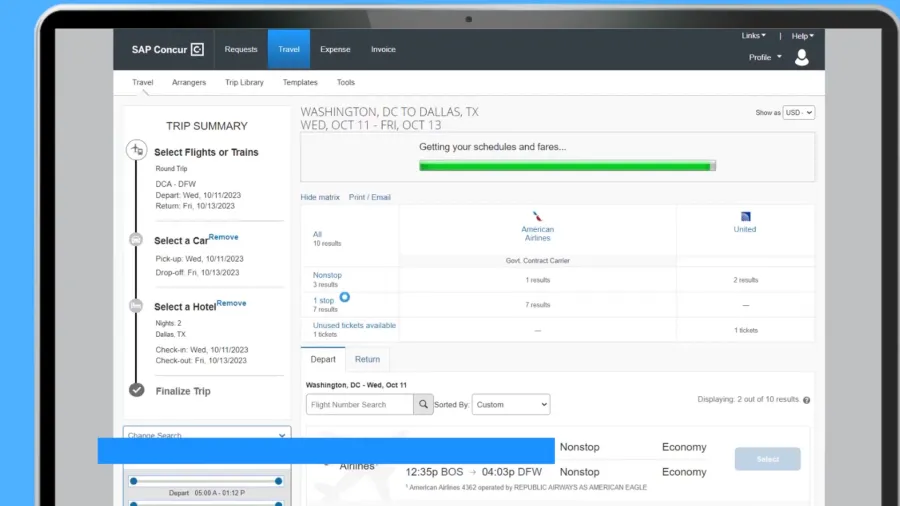Click the left handle of Depart time slider
The image size is (900, 506).
134,481
